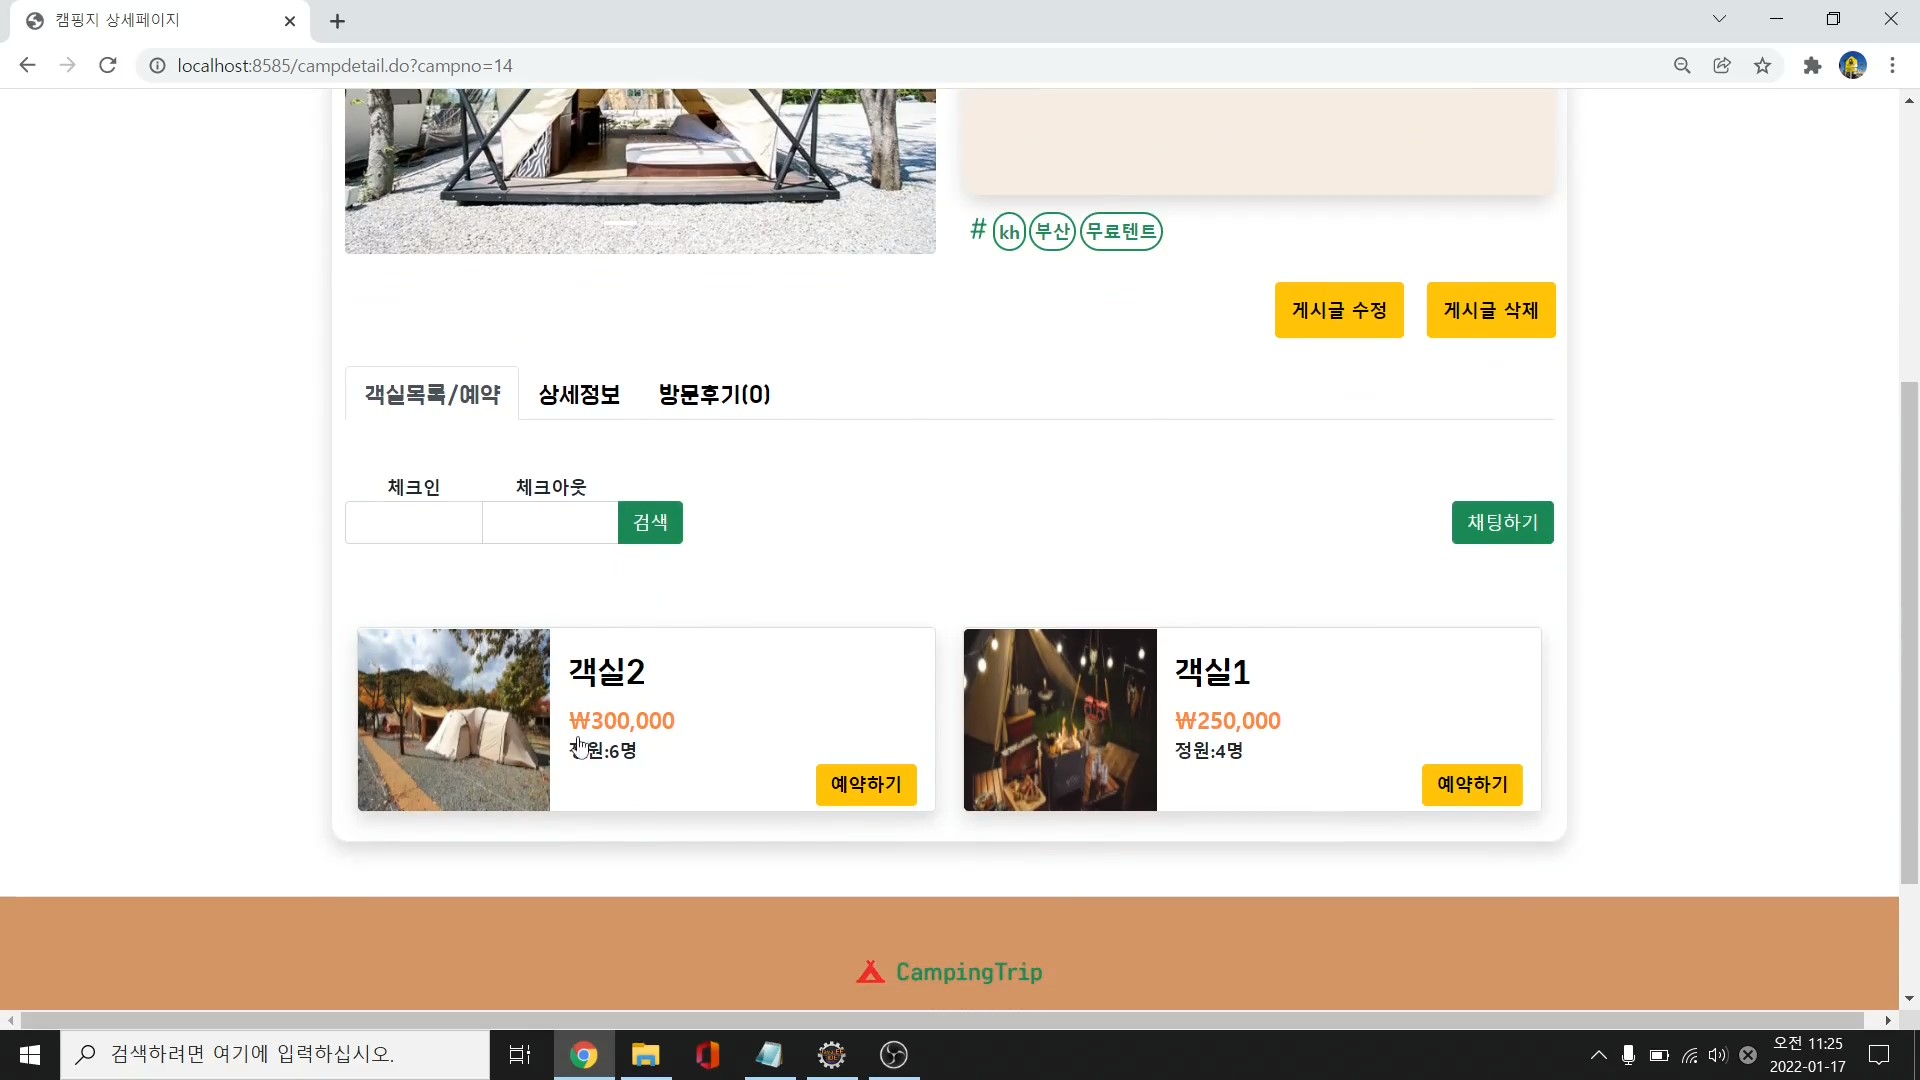Expand the tab search chevron
Screen dimensions: 1920x1080
pos(1719,19)
